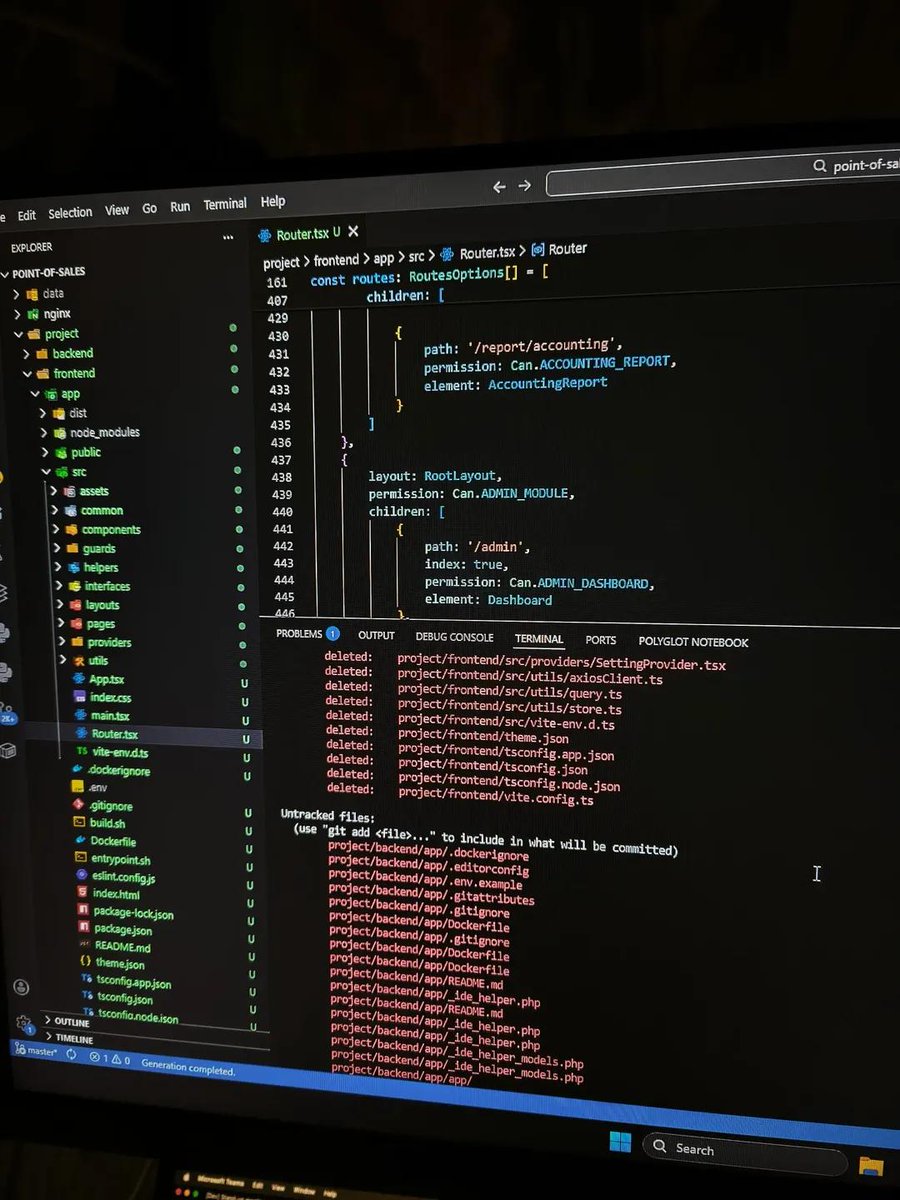This screenshot has height=1200, width=900.
Task: Close the Router.tsx editor tab
Action: click(353, 233)
